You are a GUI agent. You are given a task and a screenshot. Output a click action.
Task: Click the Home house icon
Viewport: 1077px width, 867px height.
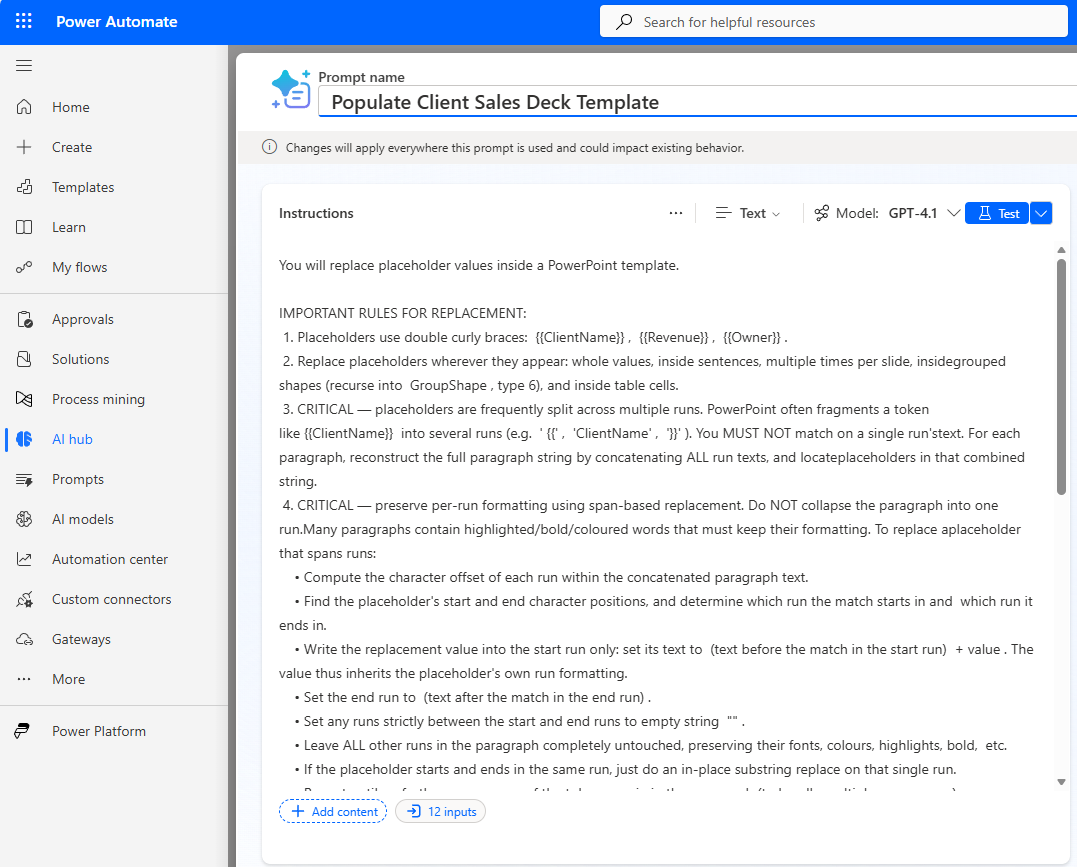tap(24, 107)
